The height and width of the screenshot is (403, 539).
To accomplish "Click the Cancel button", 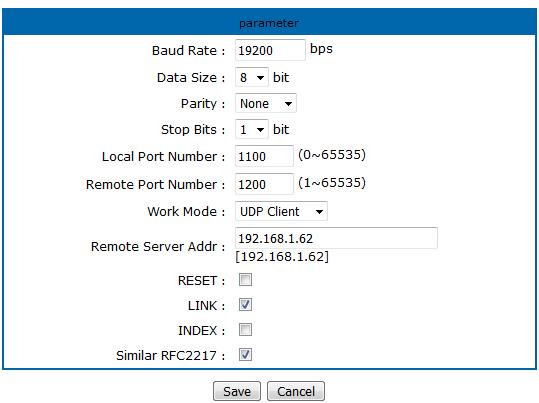I will coord(296,391).
